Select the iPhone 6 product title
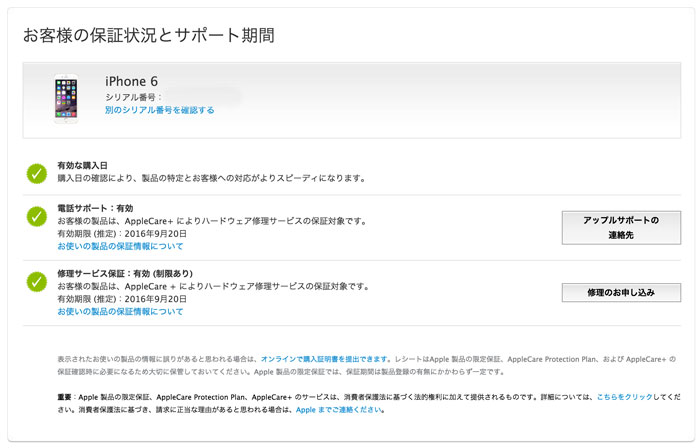 click(x=131, y=81)
